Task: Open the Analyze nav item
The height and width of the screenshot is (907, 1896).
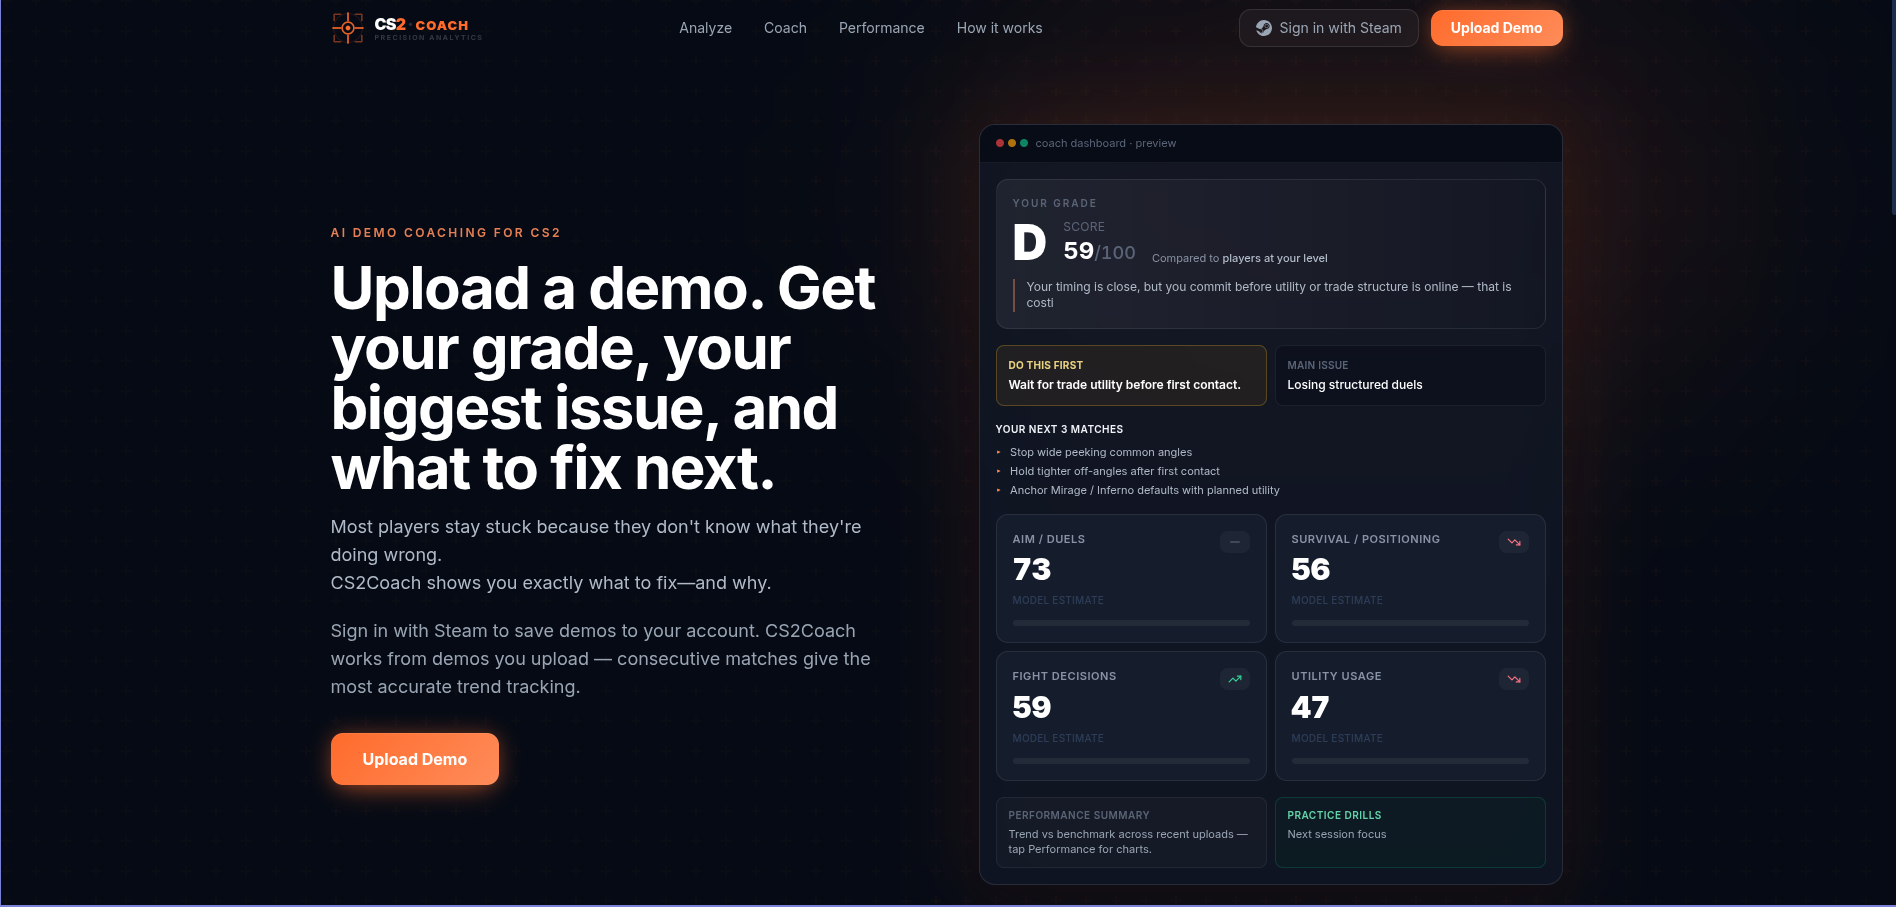Action: (705, 28)
